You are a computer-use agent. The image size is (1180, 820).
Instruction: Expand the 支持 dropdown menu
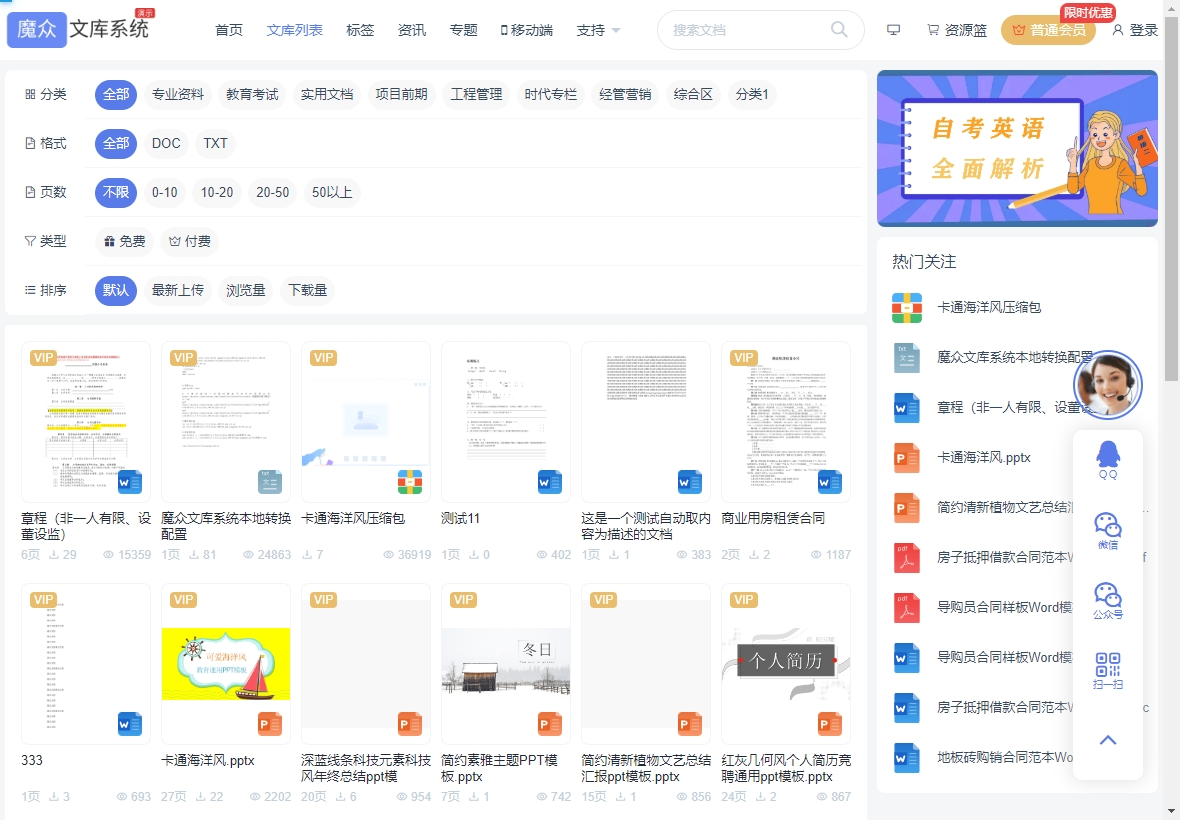(598, 30)
